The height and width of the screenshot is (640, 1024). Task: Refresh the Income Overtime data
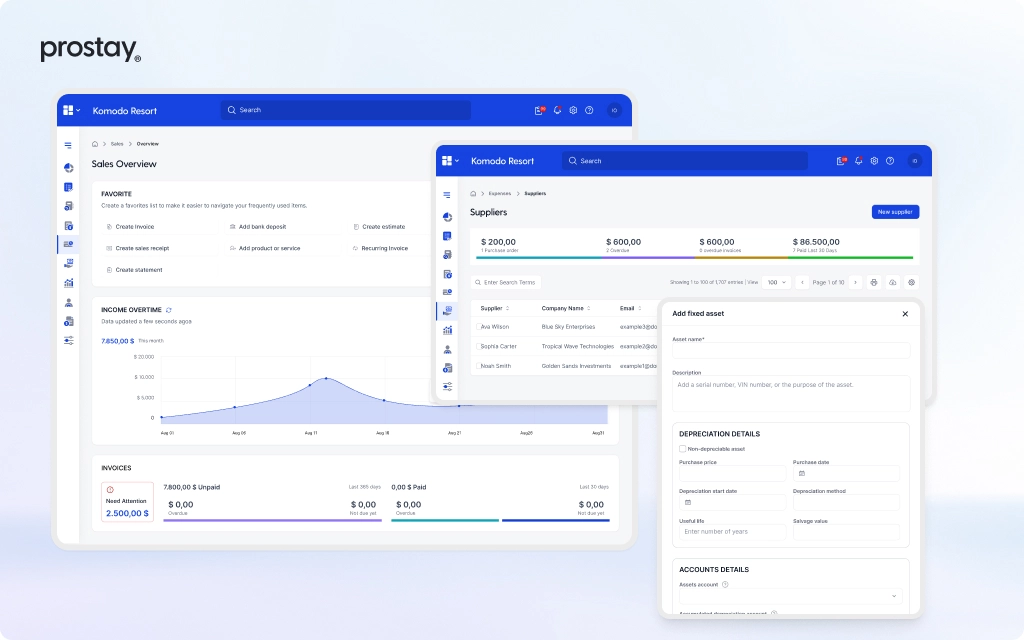coord(169,310)
